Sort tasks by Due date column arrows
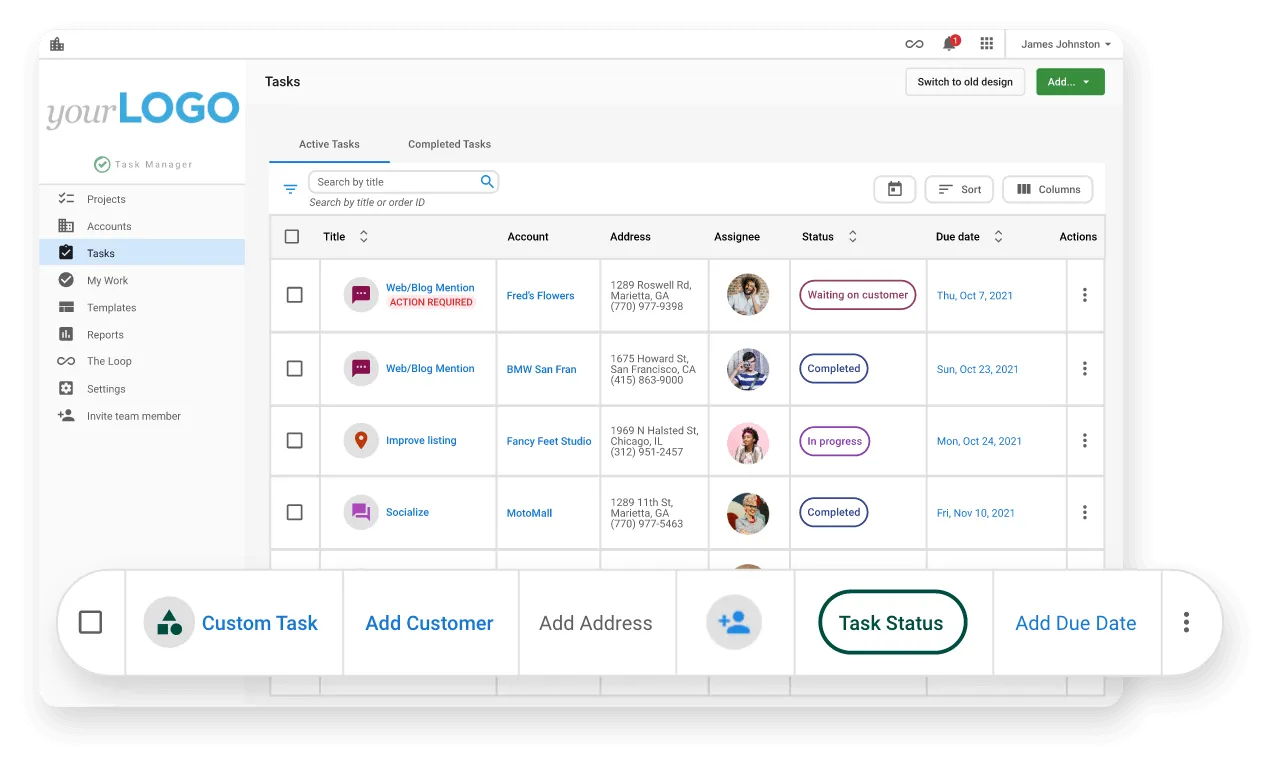1274x768 pixels. pyautogui.click(x=997, y=236)
